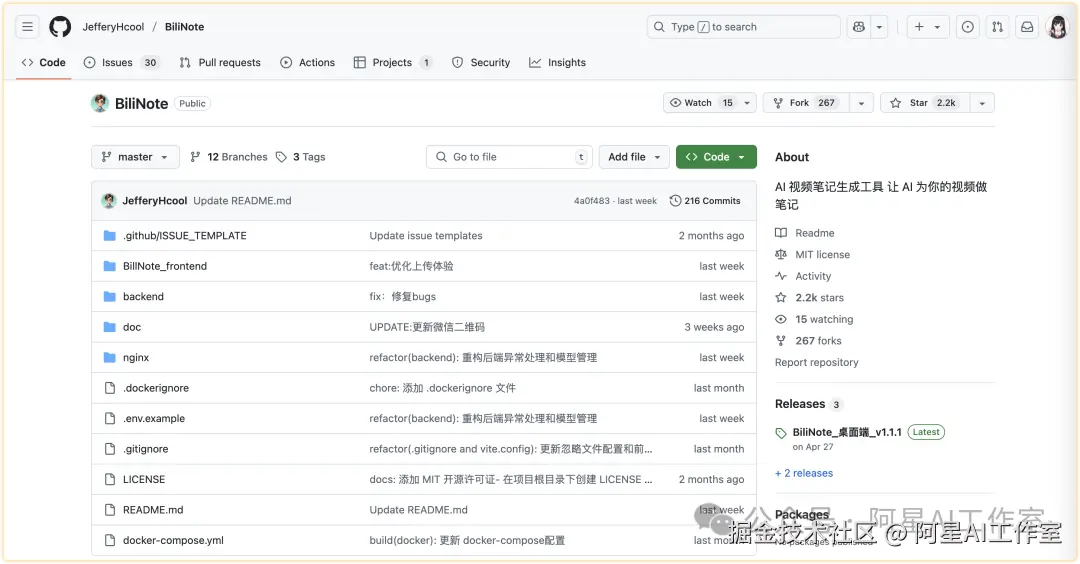Click folder icon beside backend

(110, 296)
